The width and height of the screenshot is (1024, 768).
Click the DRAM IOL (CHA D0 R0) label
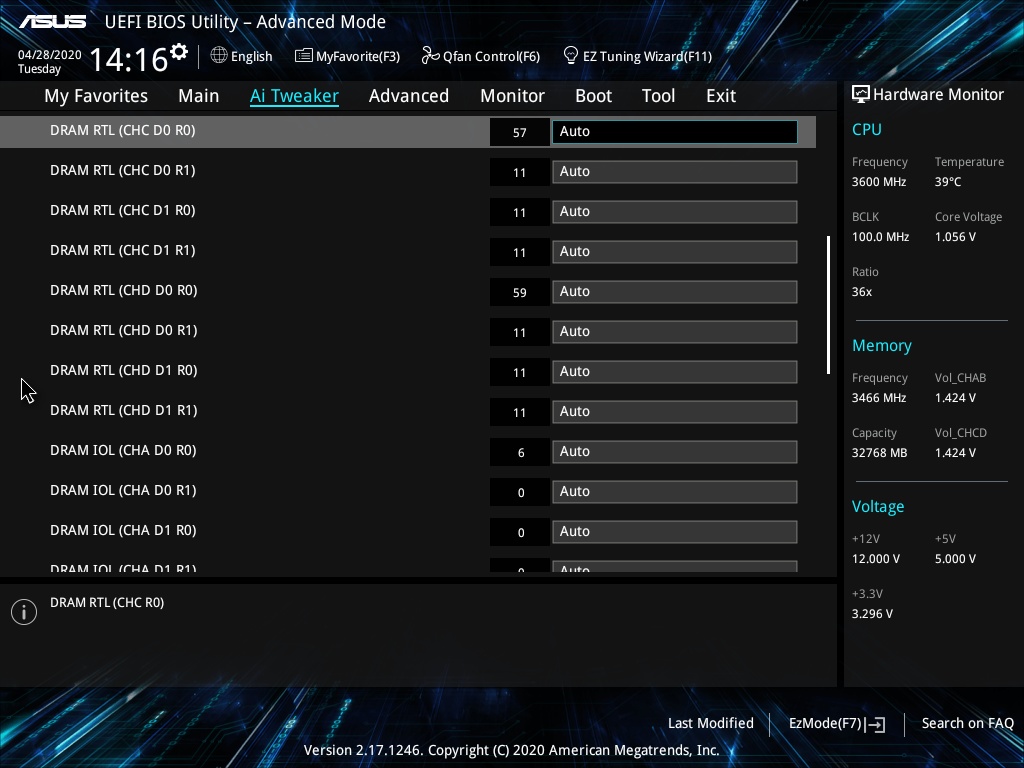click(x=123, y=450)
